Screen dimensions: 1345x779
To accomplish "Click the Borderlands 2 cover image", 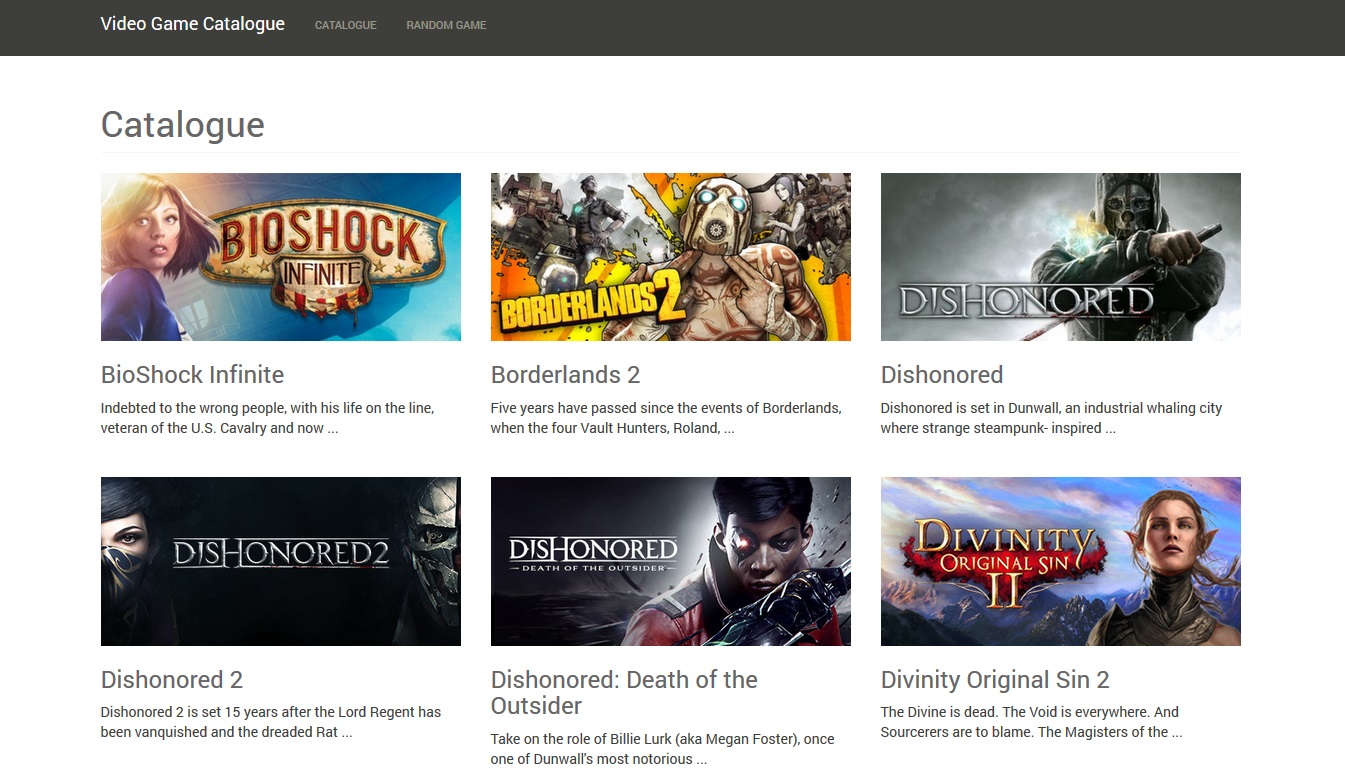I will point(670,256).
